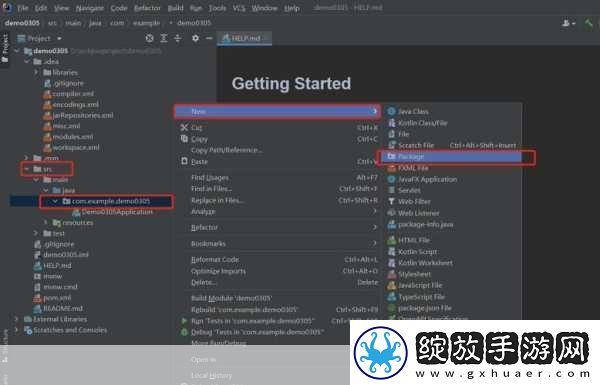The image size is (600, 385).
Task: Create a new Web Filter
Action: point(452,201)
